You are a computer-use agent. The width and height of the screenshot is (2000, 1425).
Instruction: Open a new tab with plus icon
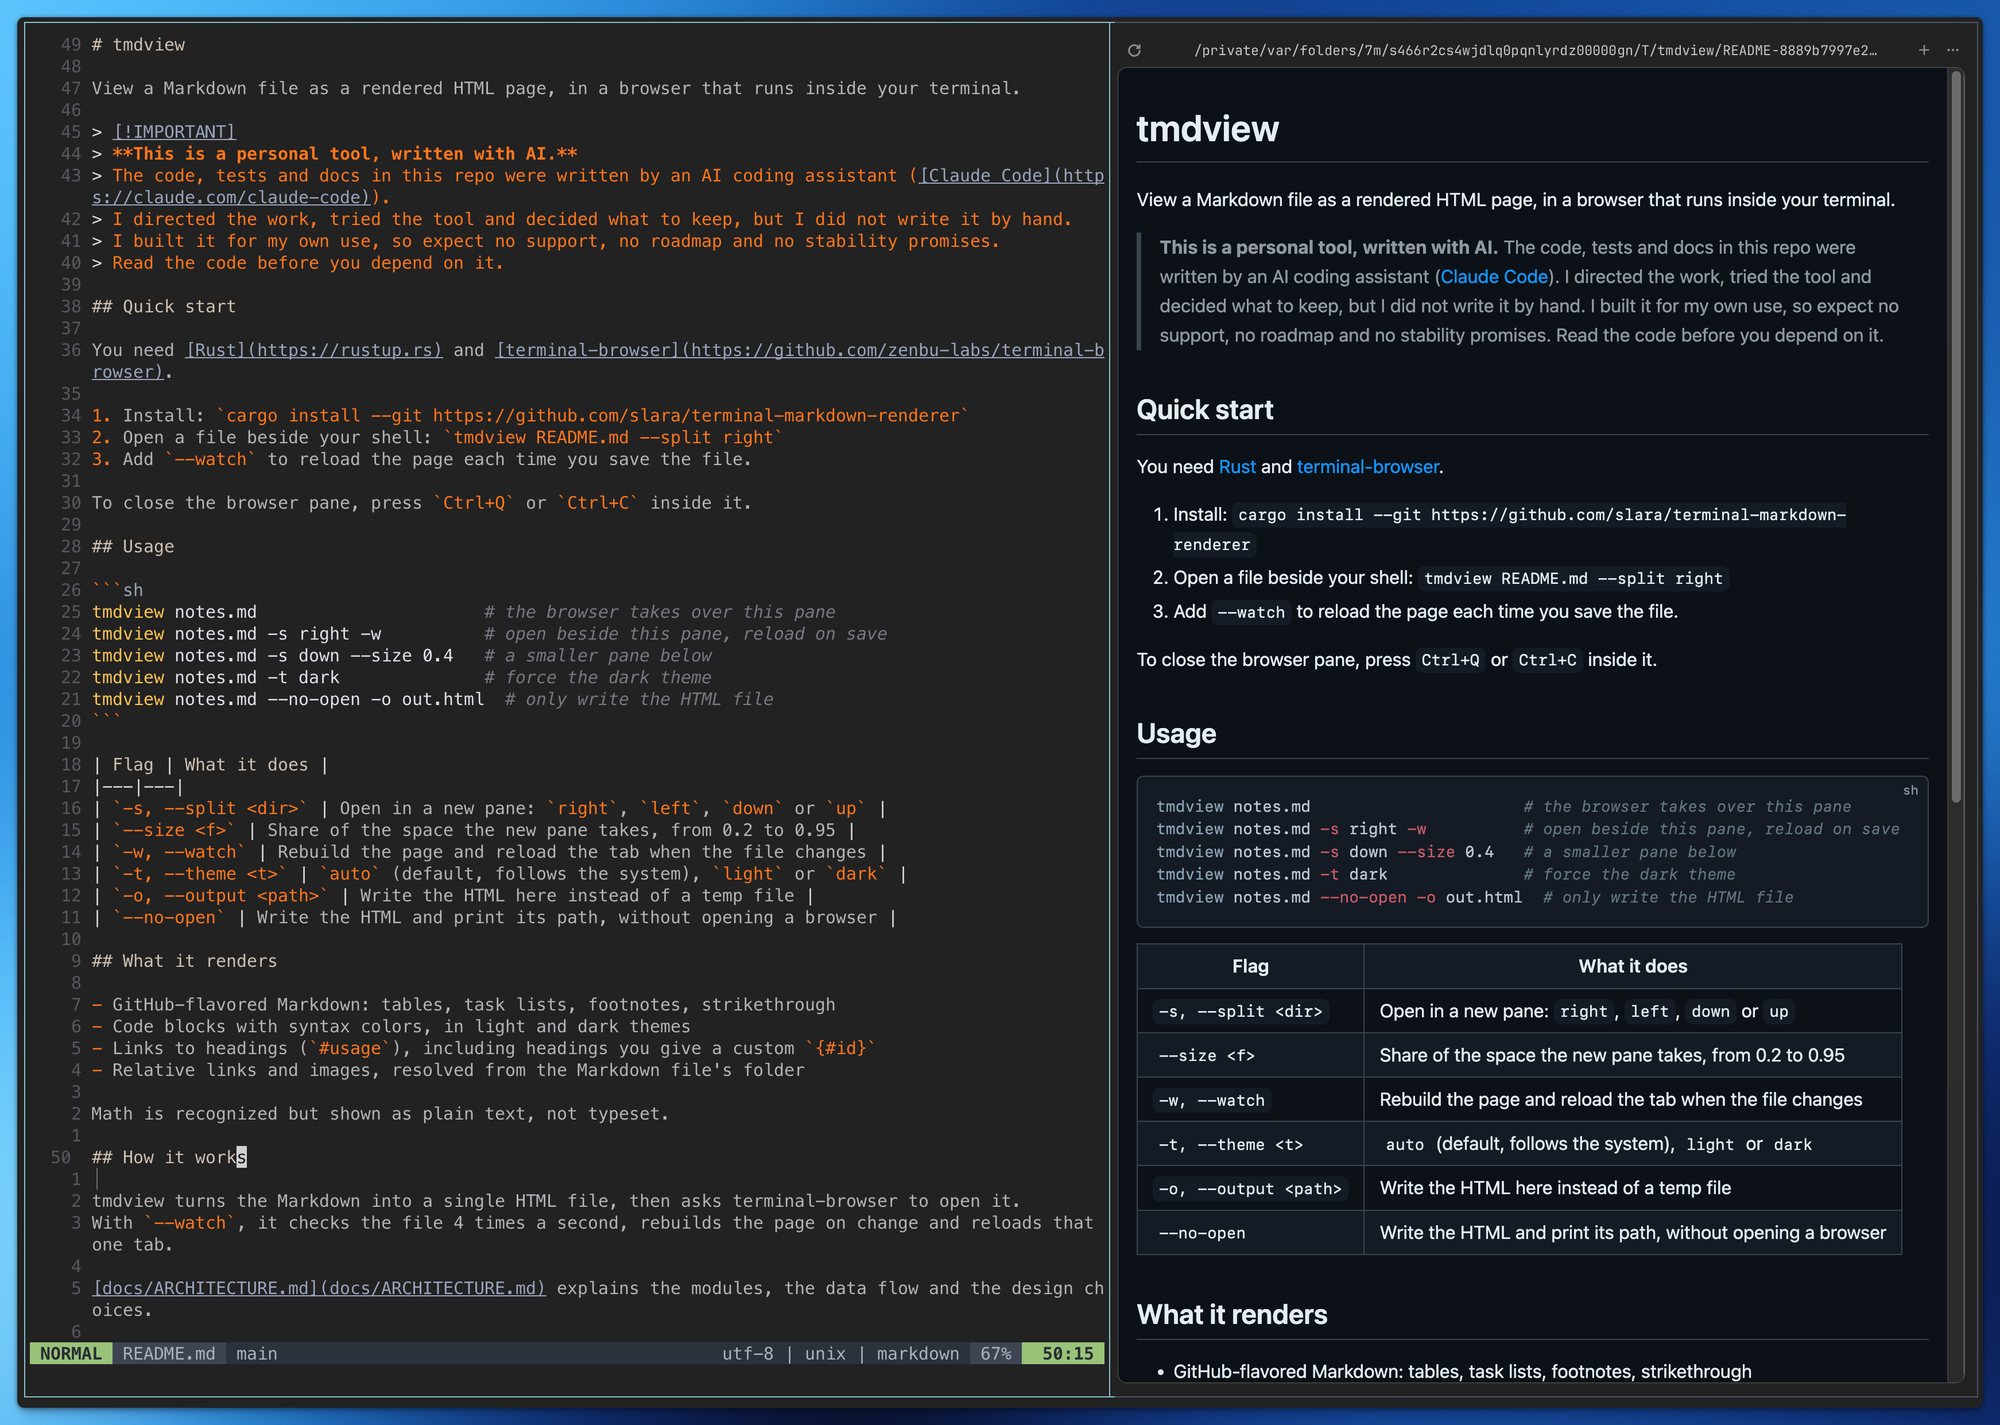[x=1924, y=50]
